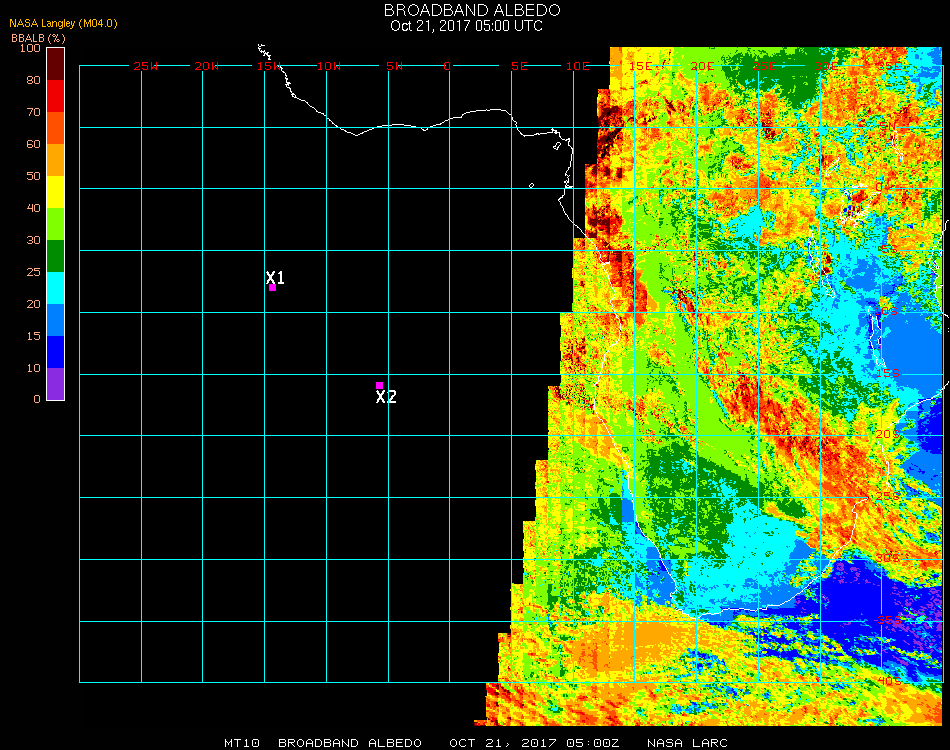Select the orange-red 60-70 colorbar segment

coord(56,128)
